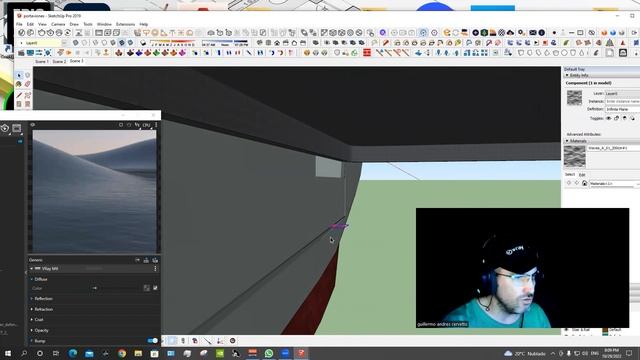This screenshot has height=360, width=640.
Task: Open WhatsApp from the taskbar
Action: pyautogui.click(x=269, y=353)
